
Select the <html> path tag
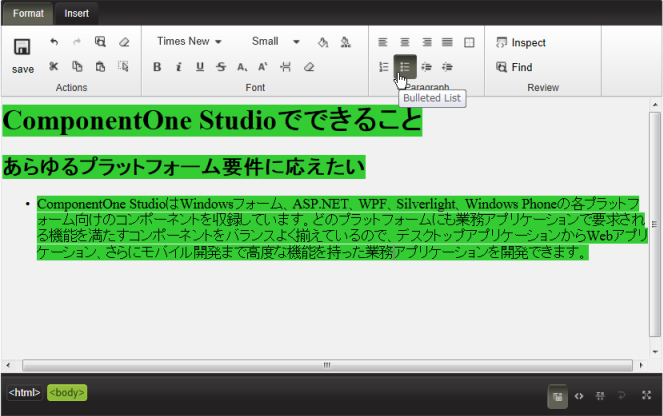pyautogui.click(x=25, y=392)
